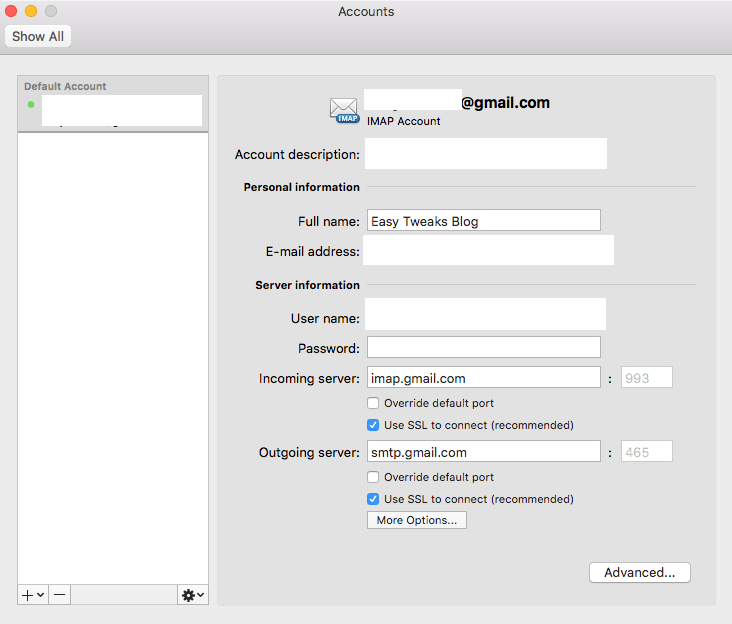Click the User name field

tap(486, 314)
